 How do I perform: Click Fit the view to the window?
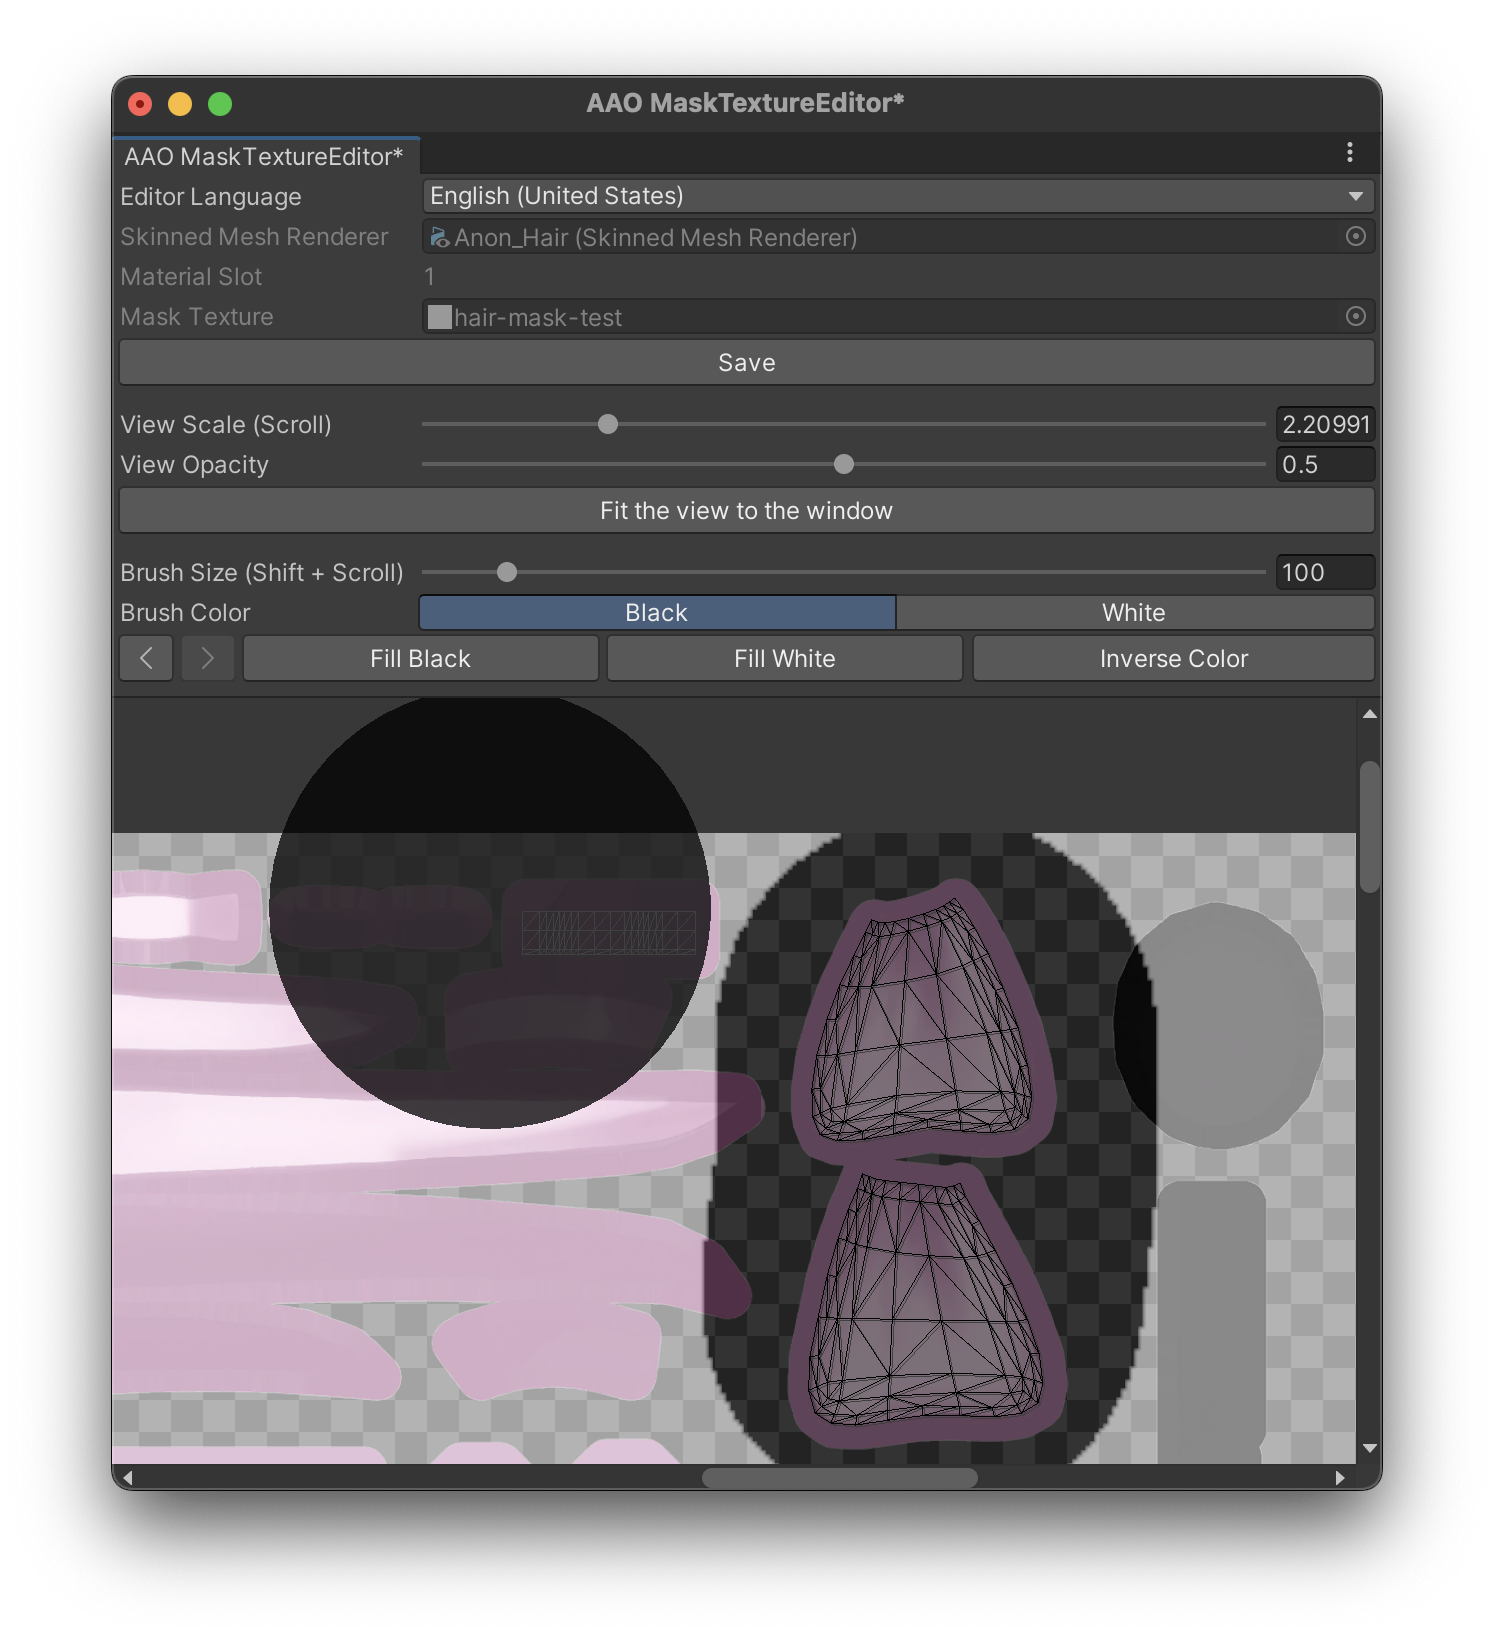click(747, 510)
